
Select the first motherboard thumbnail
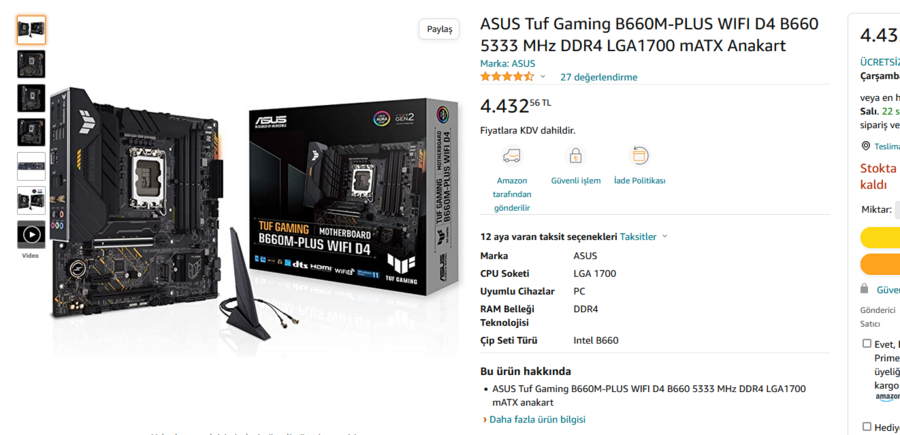pyautogui.click(x=31, y=30)
